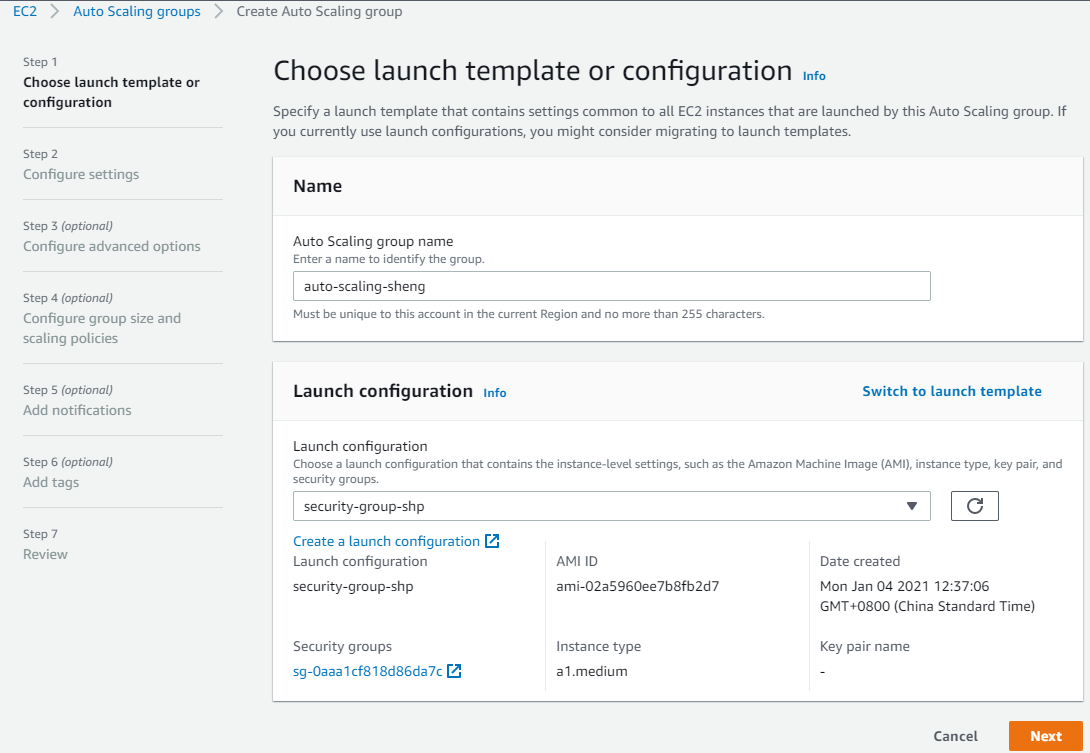Cancel the Auto Scaling group creation

pos(955,736)
